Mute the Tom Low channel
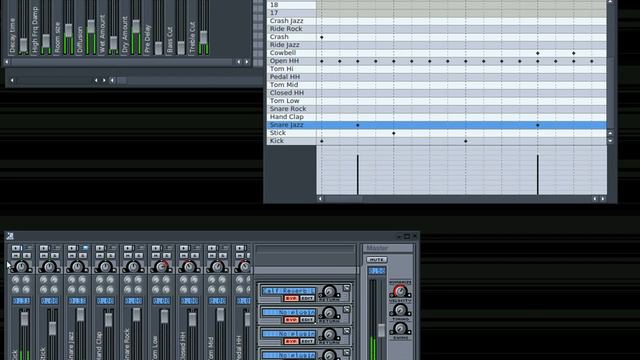Image resolution: width=640 pixels, height=360 pixels. coord(156,256)
